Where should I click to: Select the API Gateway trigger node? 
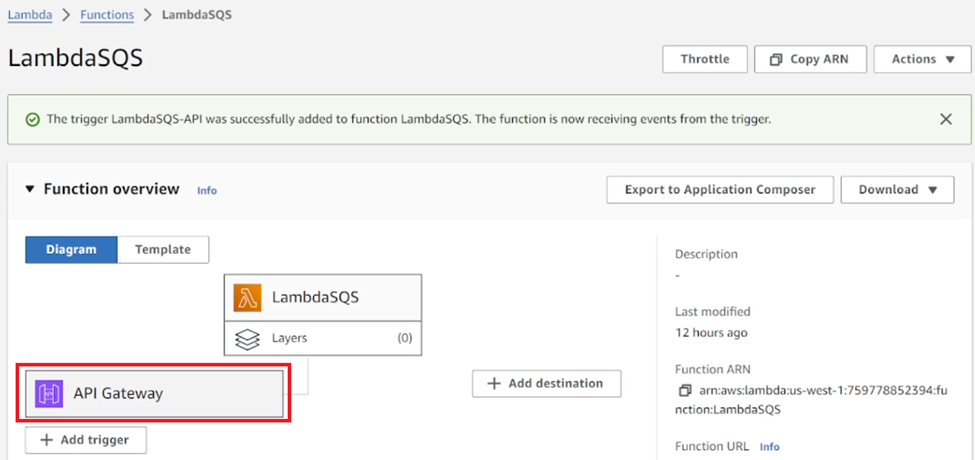(x=154, y=393)
